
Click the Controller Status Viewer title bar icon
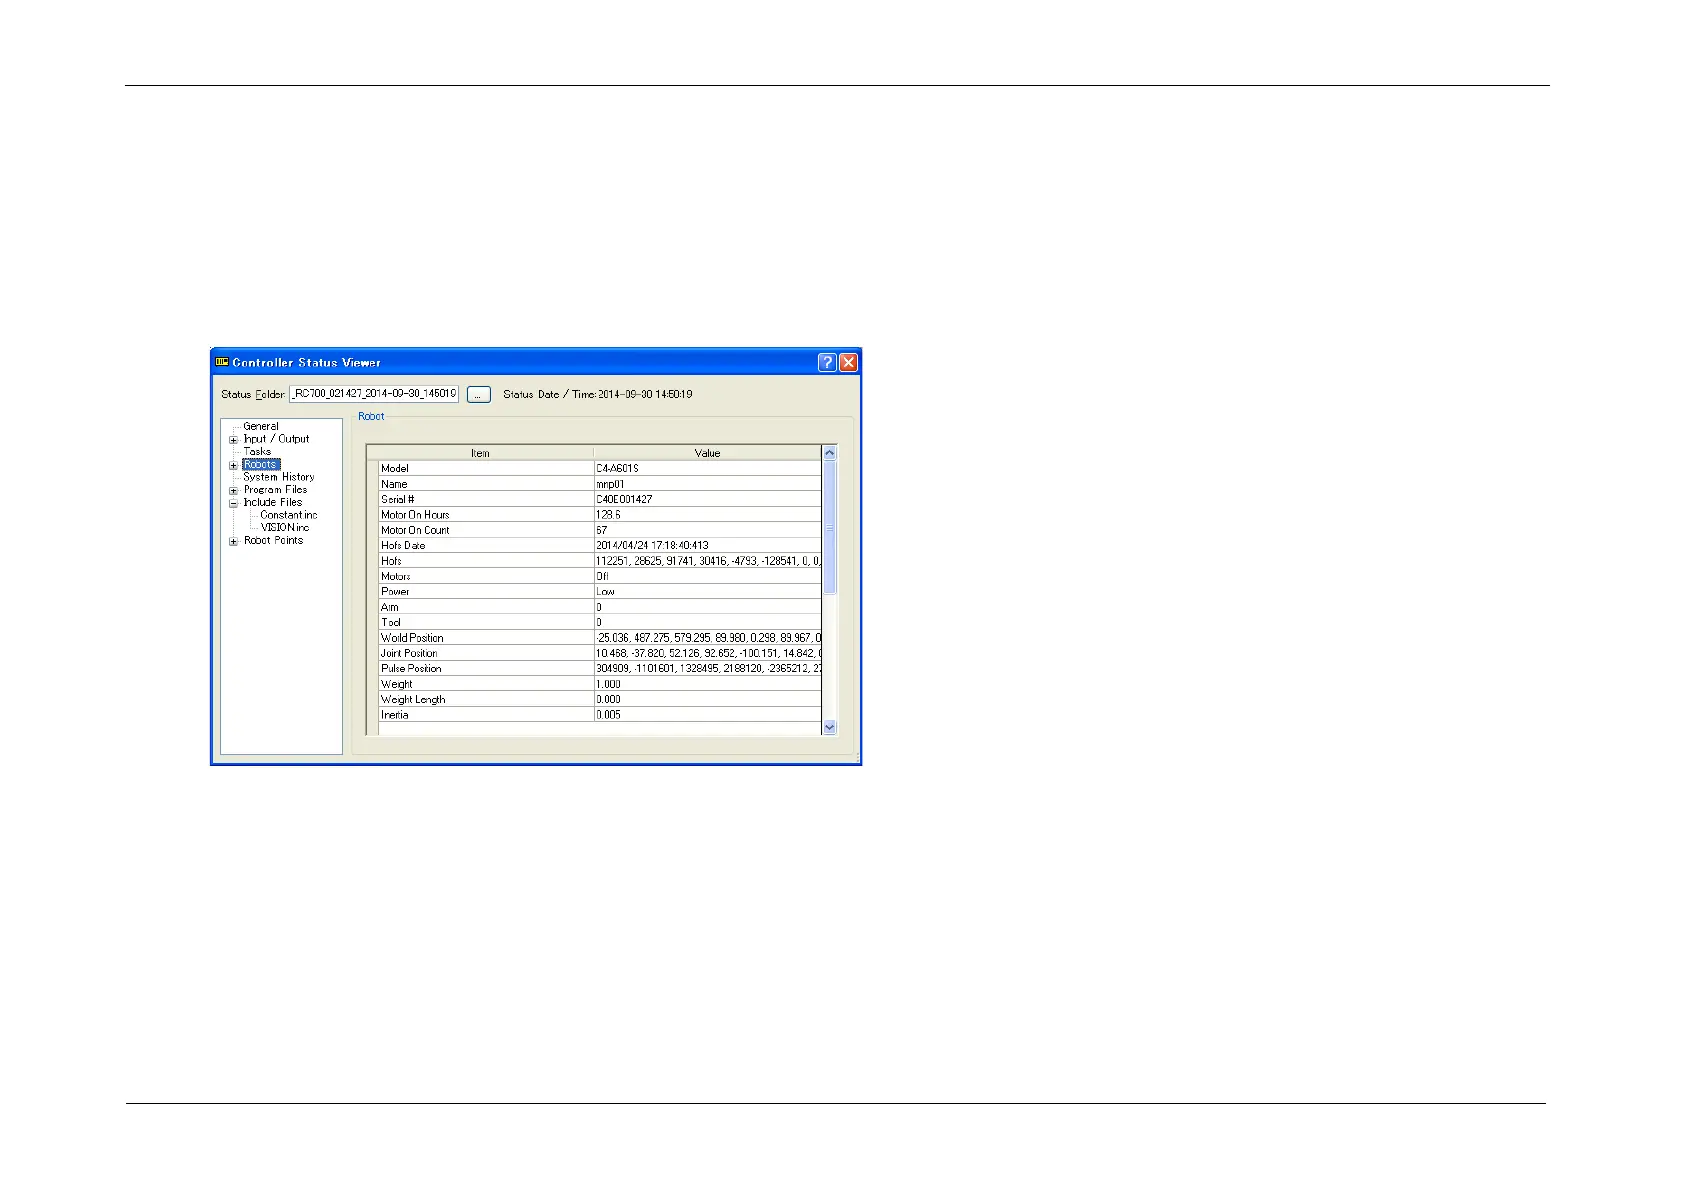pos(222,362)
